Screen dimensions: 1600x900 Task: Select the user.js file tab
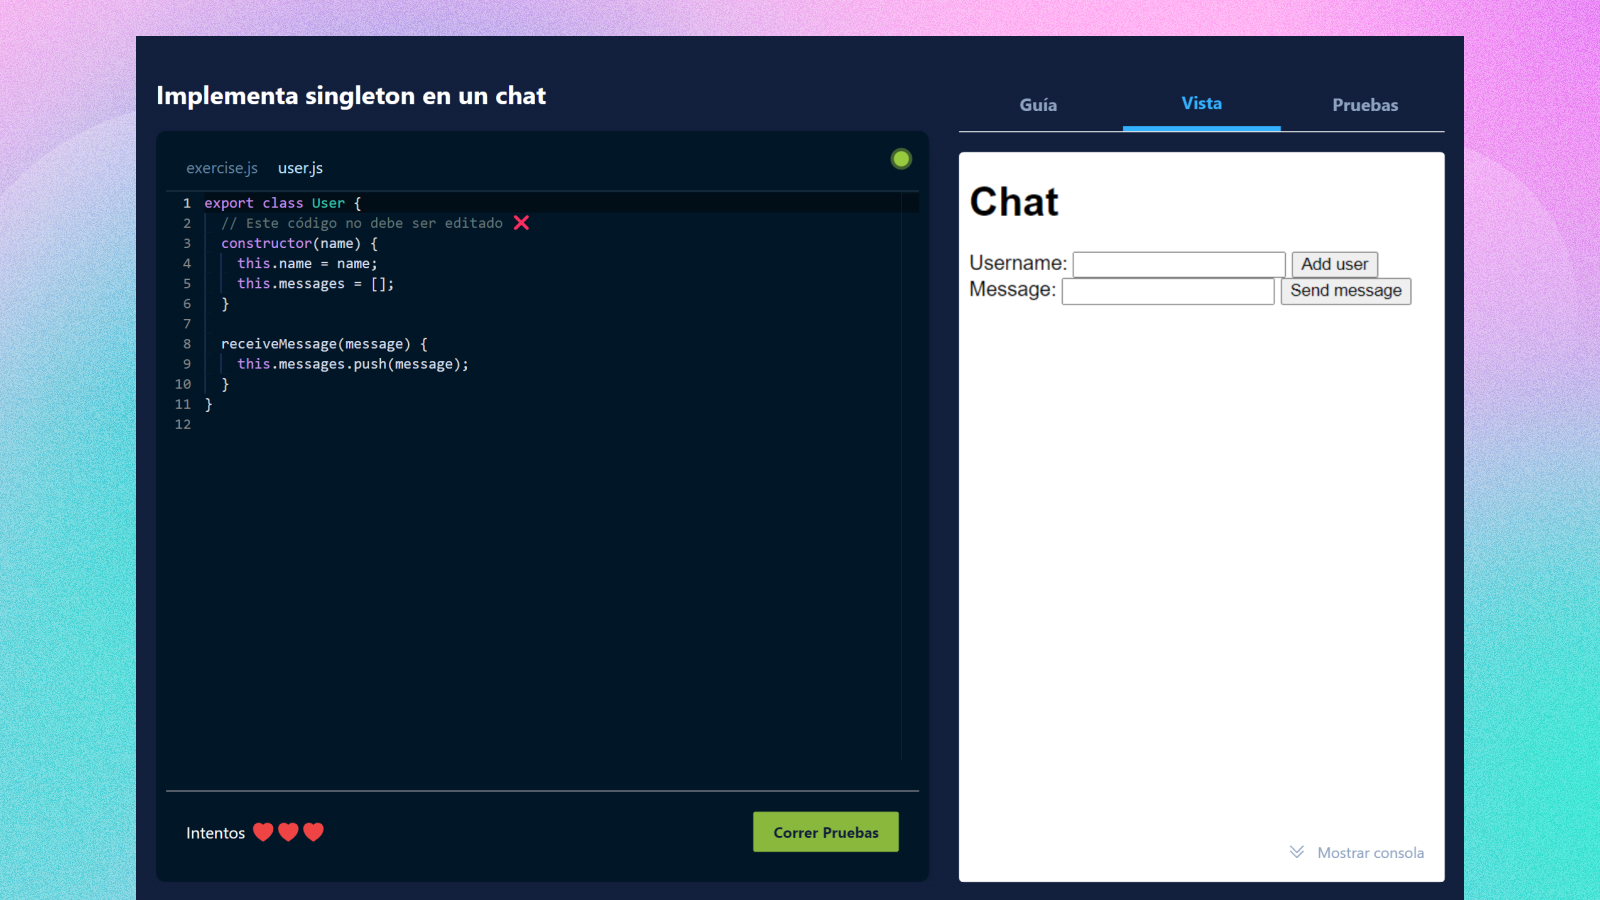[x=300, y=168]
